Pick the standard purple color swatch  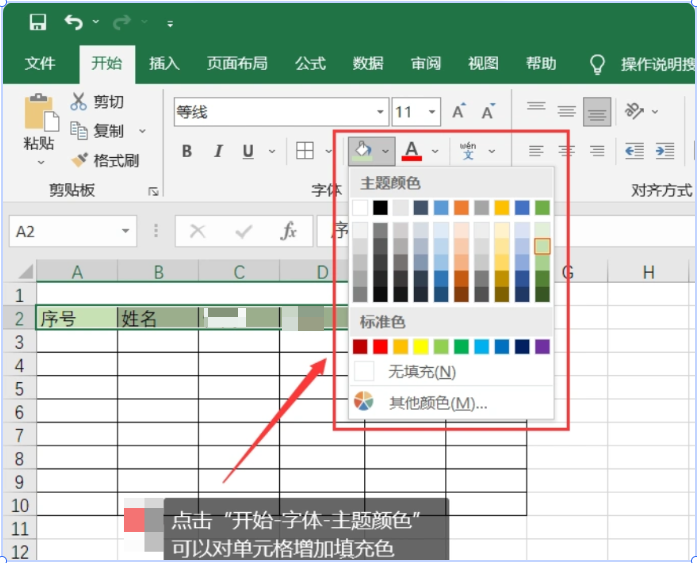click(542, 347)
